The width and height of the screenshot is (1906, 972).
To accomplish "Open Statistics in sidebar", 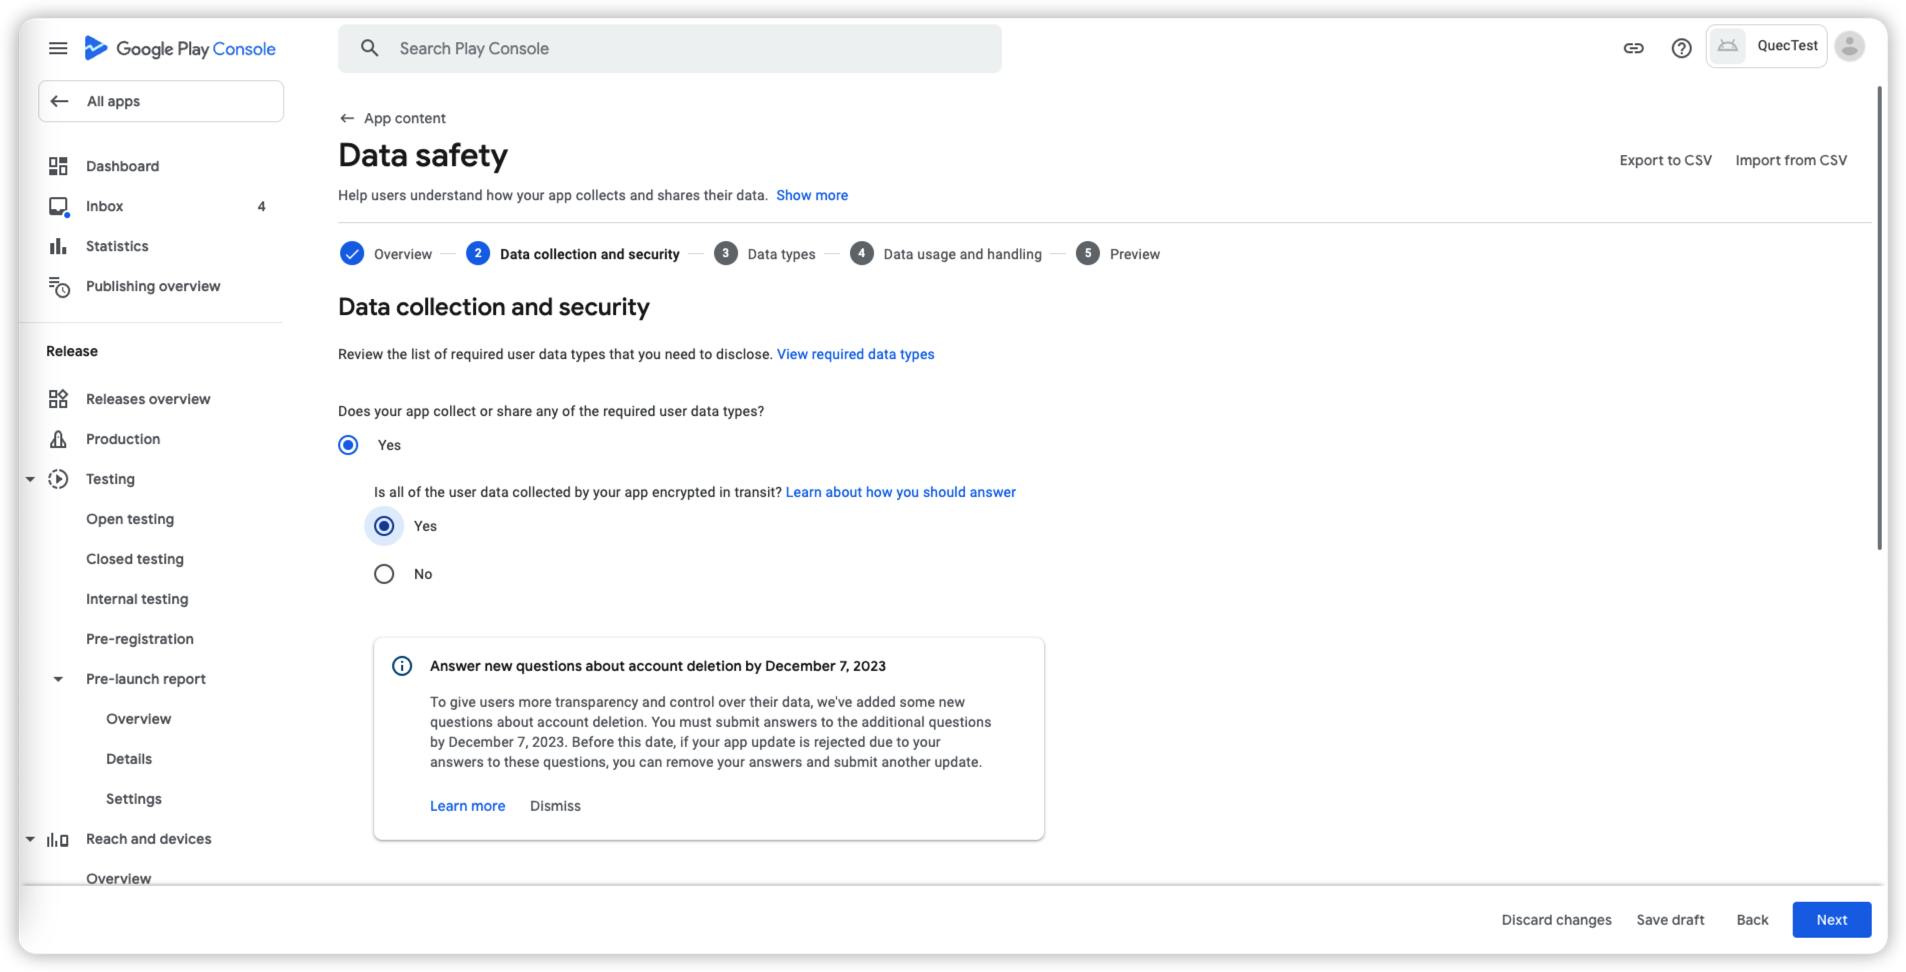I will pos(117,246).
